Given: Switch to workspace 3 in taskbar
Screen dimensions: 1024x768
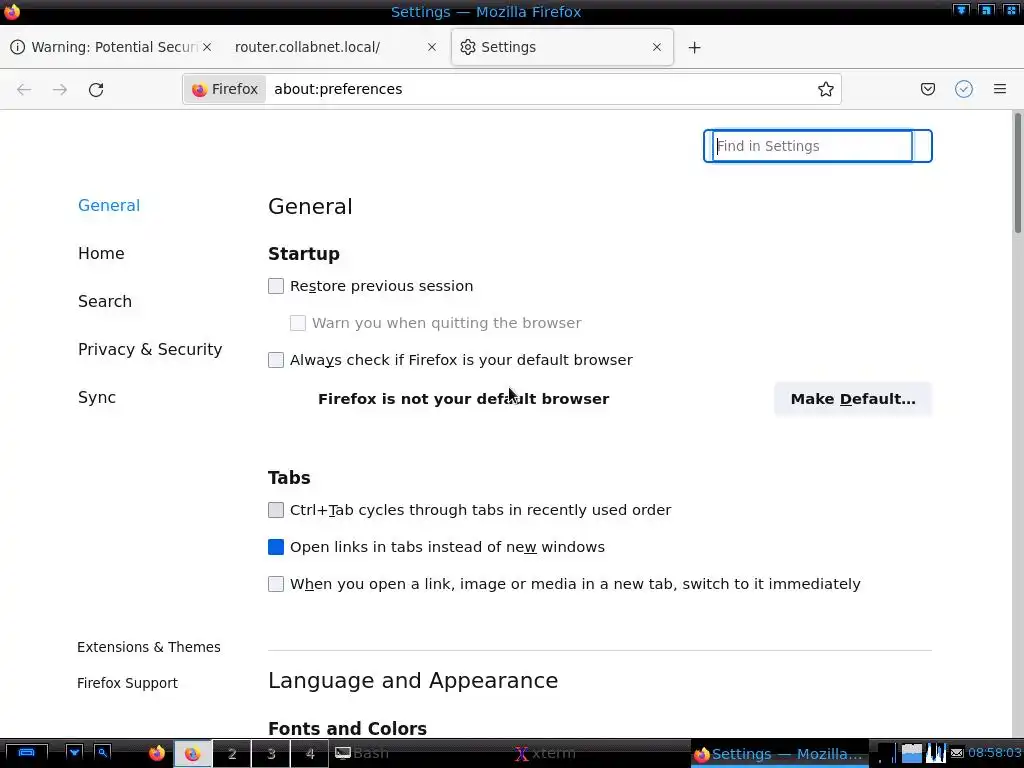Looking at the screenshot, I should click(271, 754).
